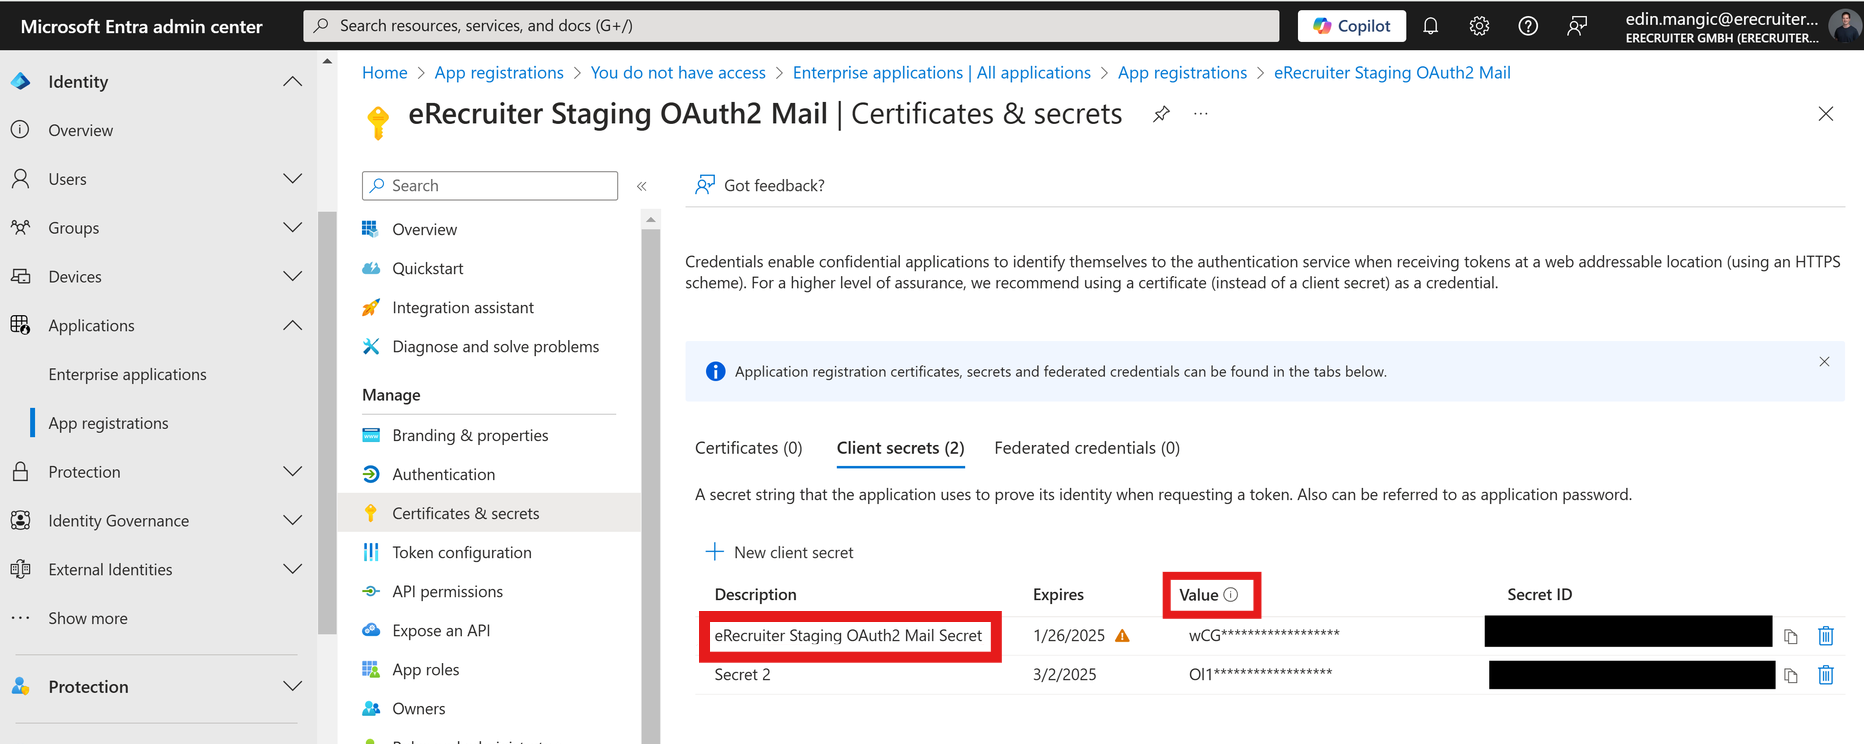Close the Certificates & secrets blade
Screen dimensions: 1864x744
(1826, 114)
